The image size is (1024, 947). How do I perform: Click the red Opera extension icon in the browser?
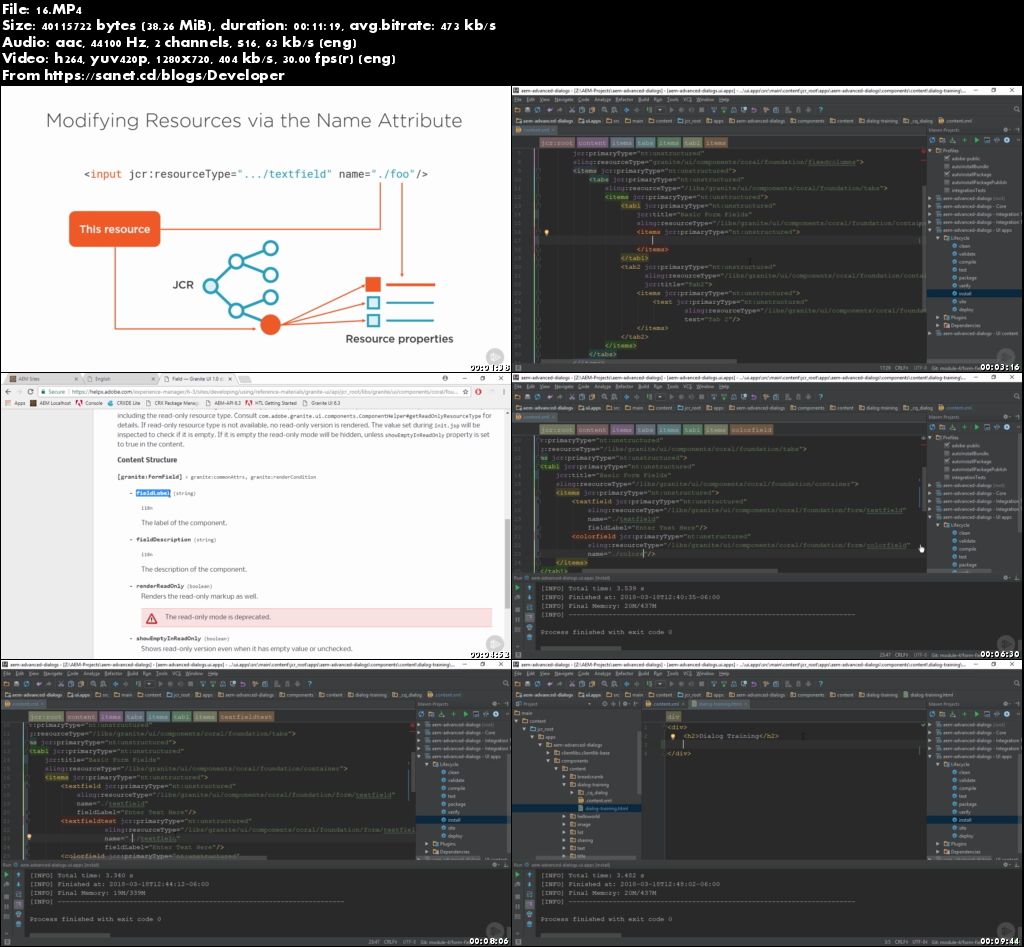point(478,392)
